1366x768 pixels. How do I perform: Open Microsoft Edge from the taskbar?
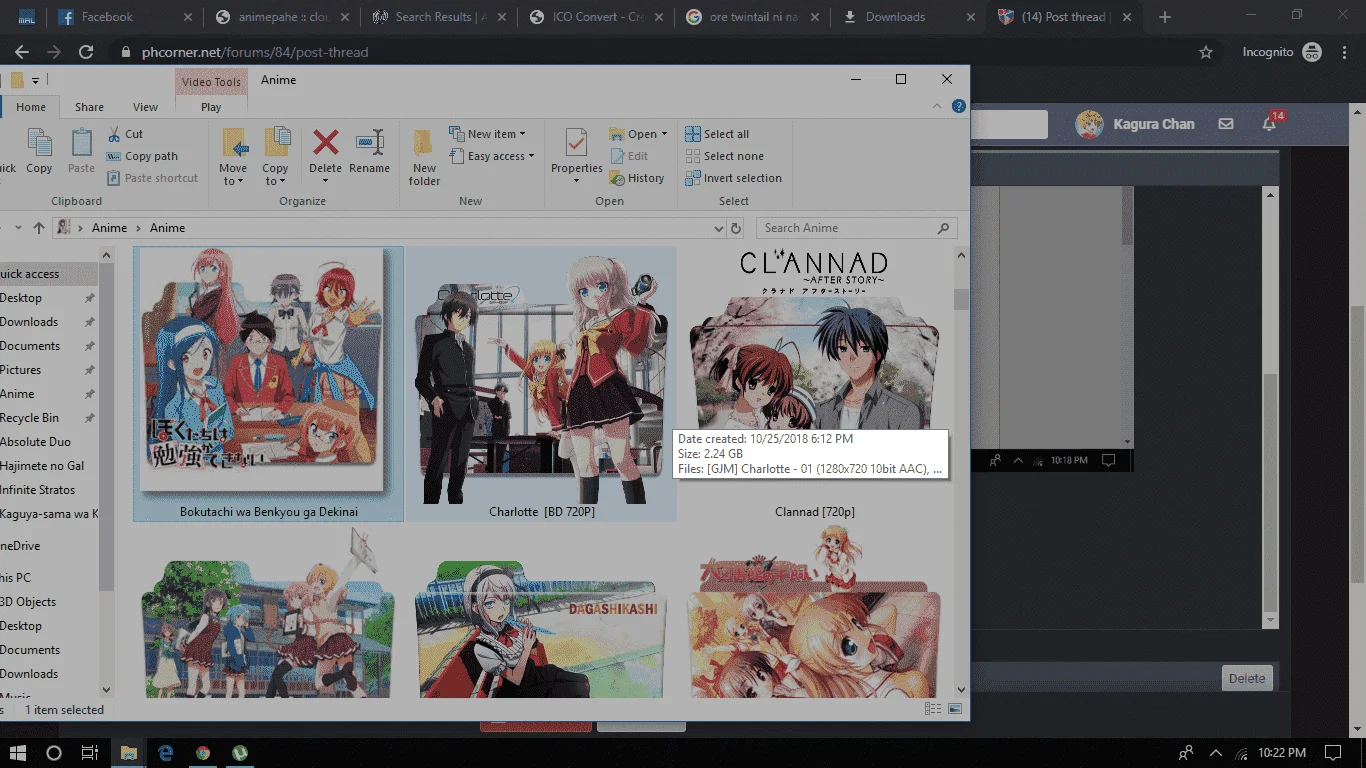(166, 752)
